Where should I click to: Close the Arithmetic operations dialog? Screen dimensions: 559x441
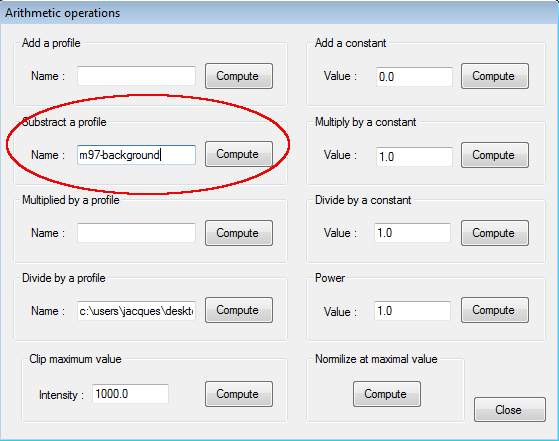click(x=510, y=410)
